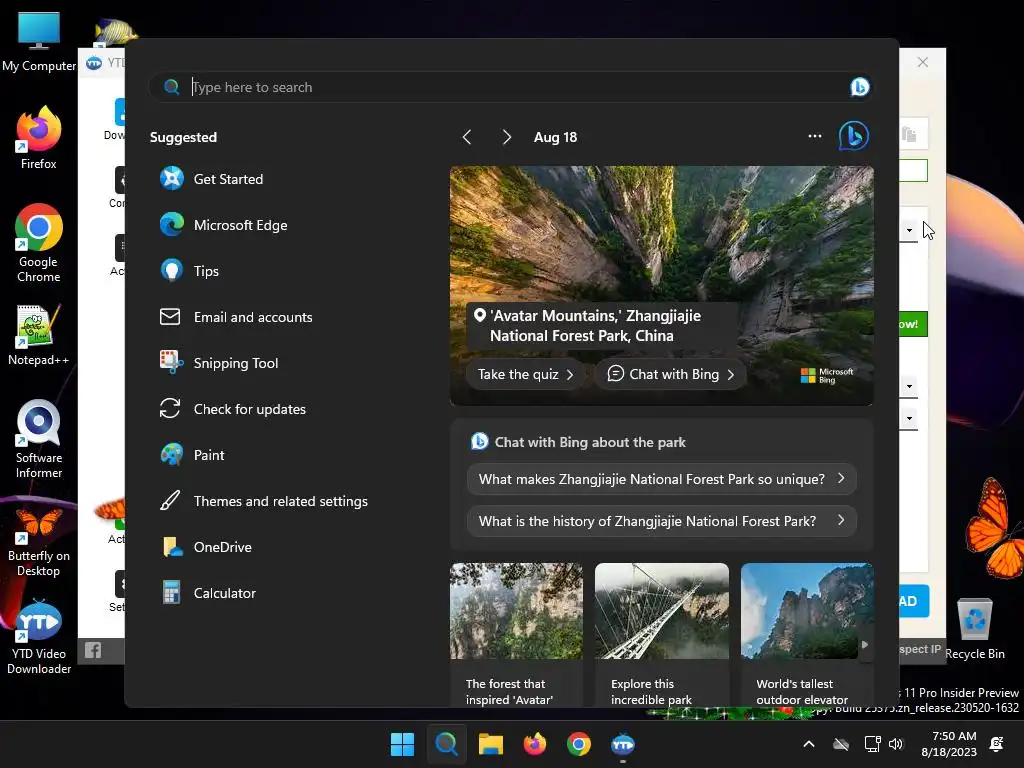Image resolution: width=1024 pixels, height=768 pixels.
Task: Open Butterfly on Desktop shortcut
Action: pyautogui.click(x=39, y=542)
